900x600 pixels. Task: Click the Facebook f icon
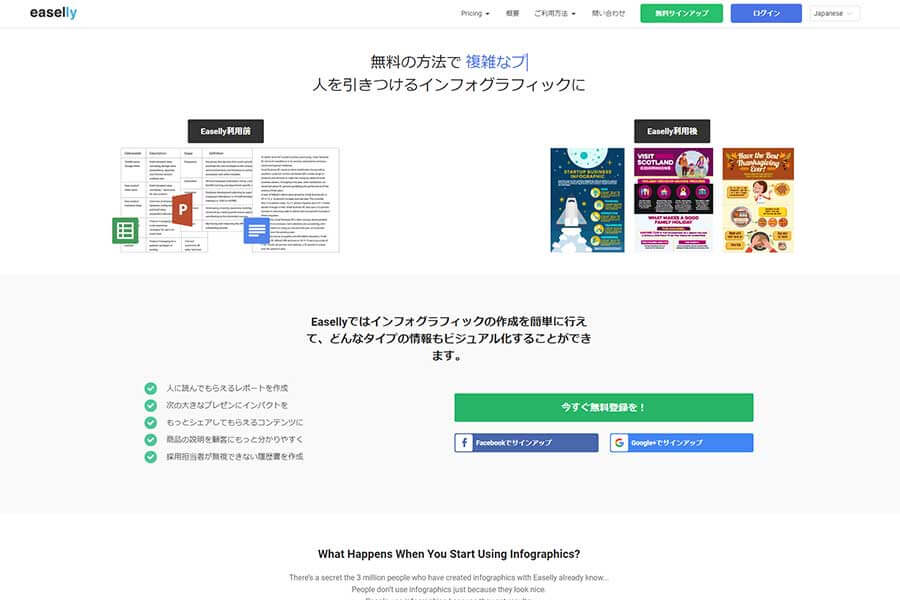click(464, 443)
